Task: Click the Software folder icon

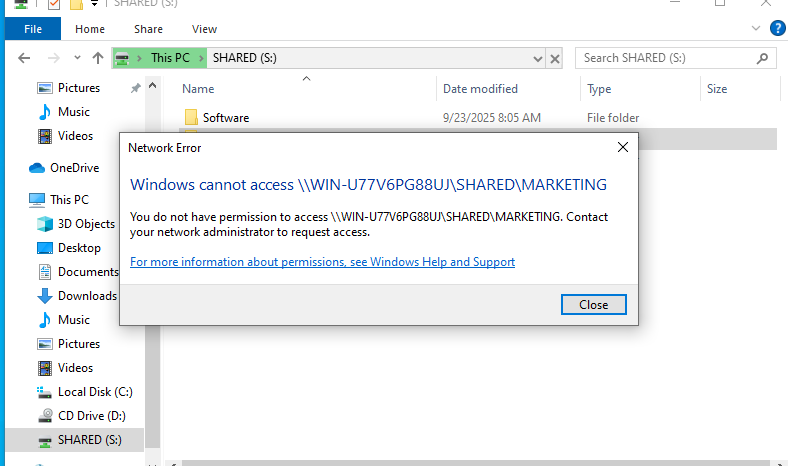Action: (191, 118)
